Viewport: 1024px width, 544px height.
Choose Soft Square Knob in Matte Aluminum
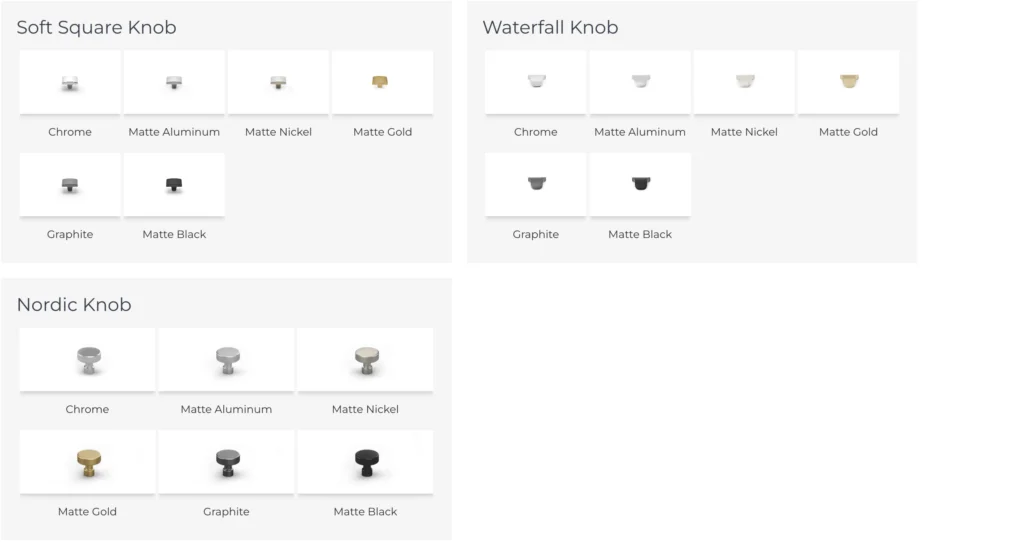pyautogui.click(x=174, y=82)
